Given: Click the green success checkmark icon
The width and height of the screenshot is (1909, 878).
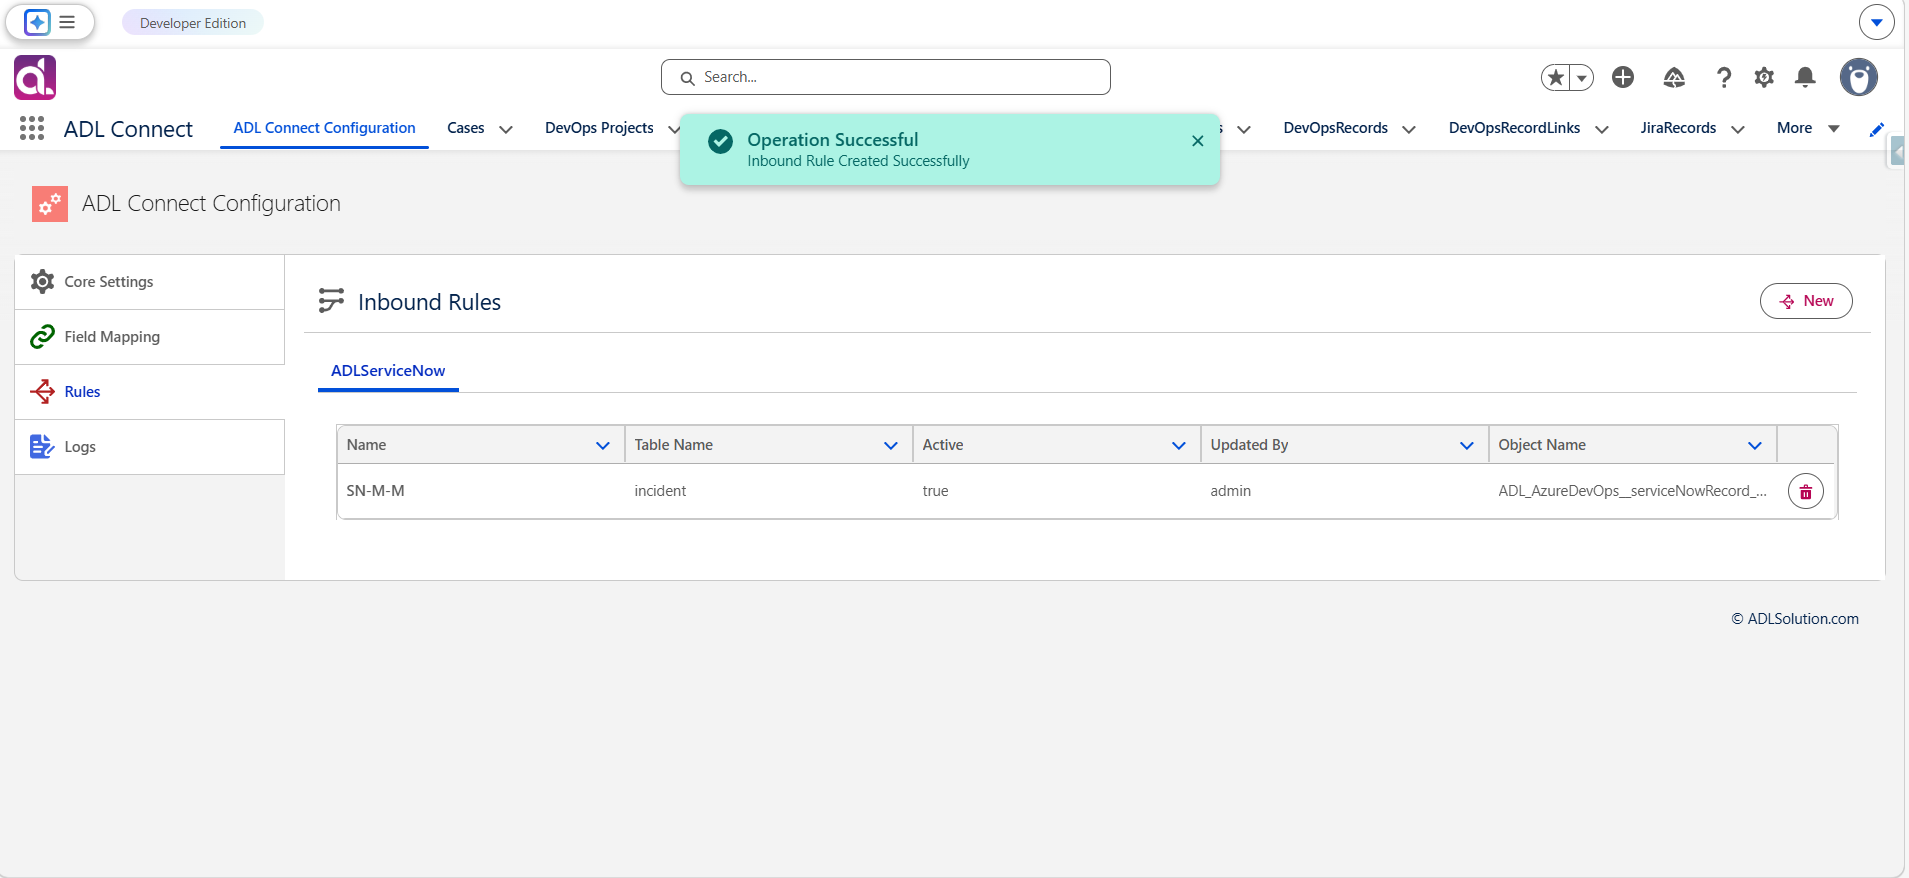Looking at the screenshot, I should [x=721, y=142].
